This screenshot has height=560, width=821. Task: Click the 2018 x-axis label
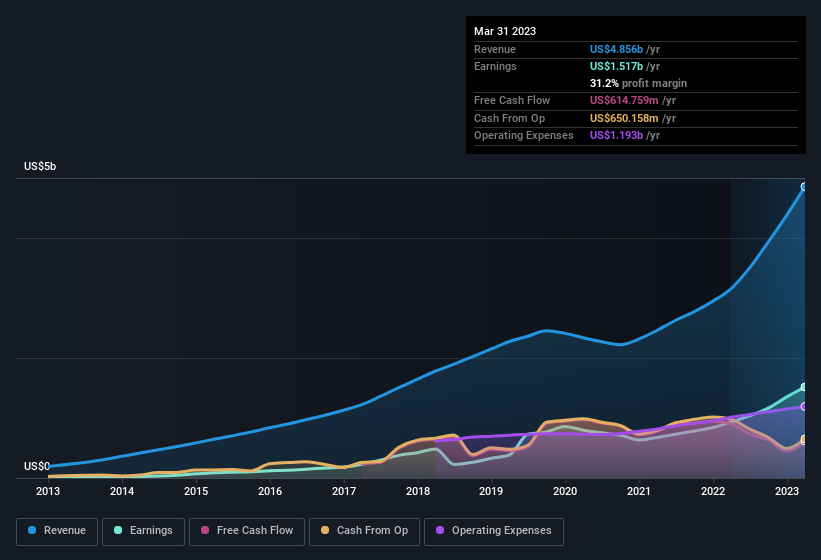pos(417,491)
